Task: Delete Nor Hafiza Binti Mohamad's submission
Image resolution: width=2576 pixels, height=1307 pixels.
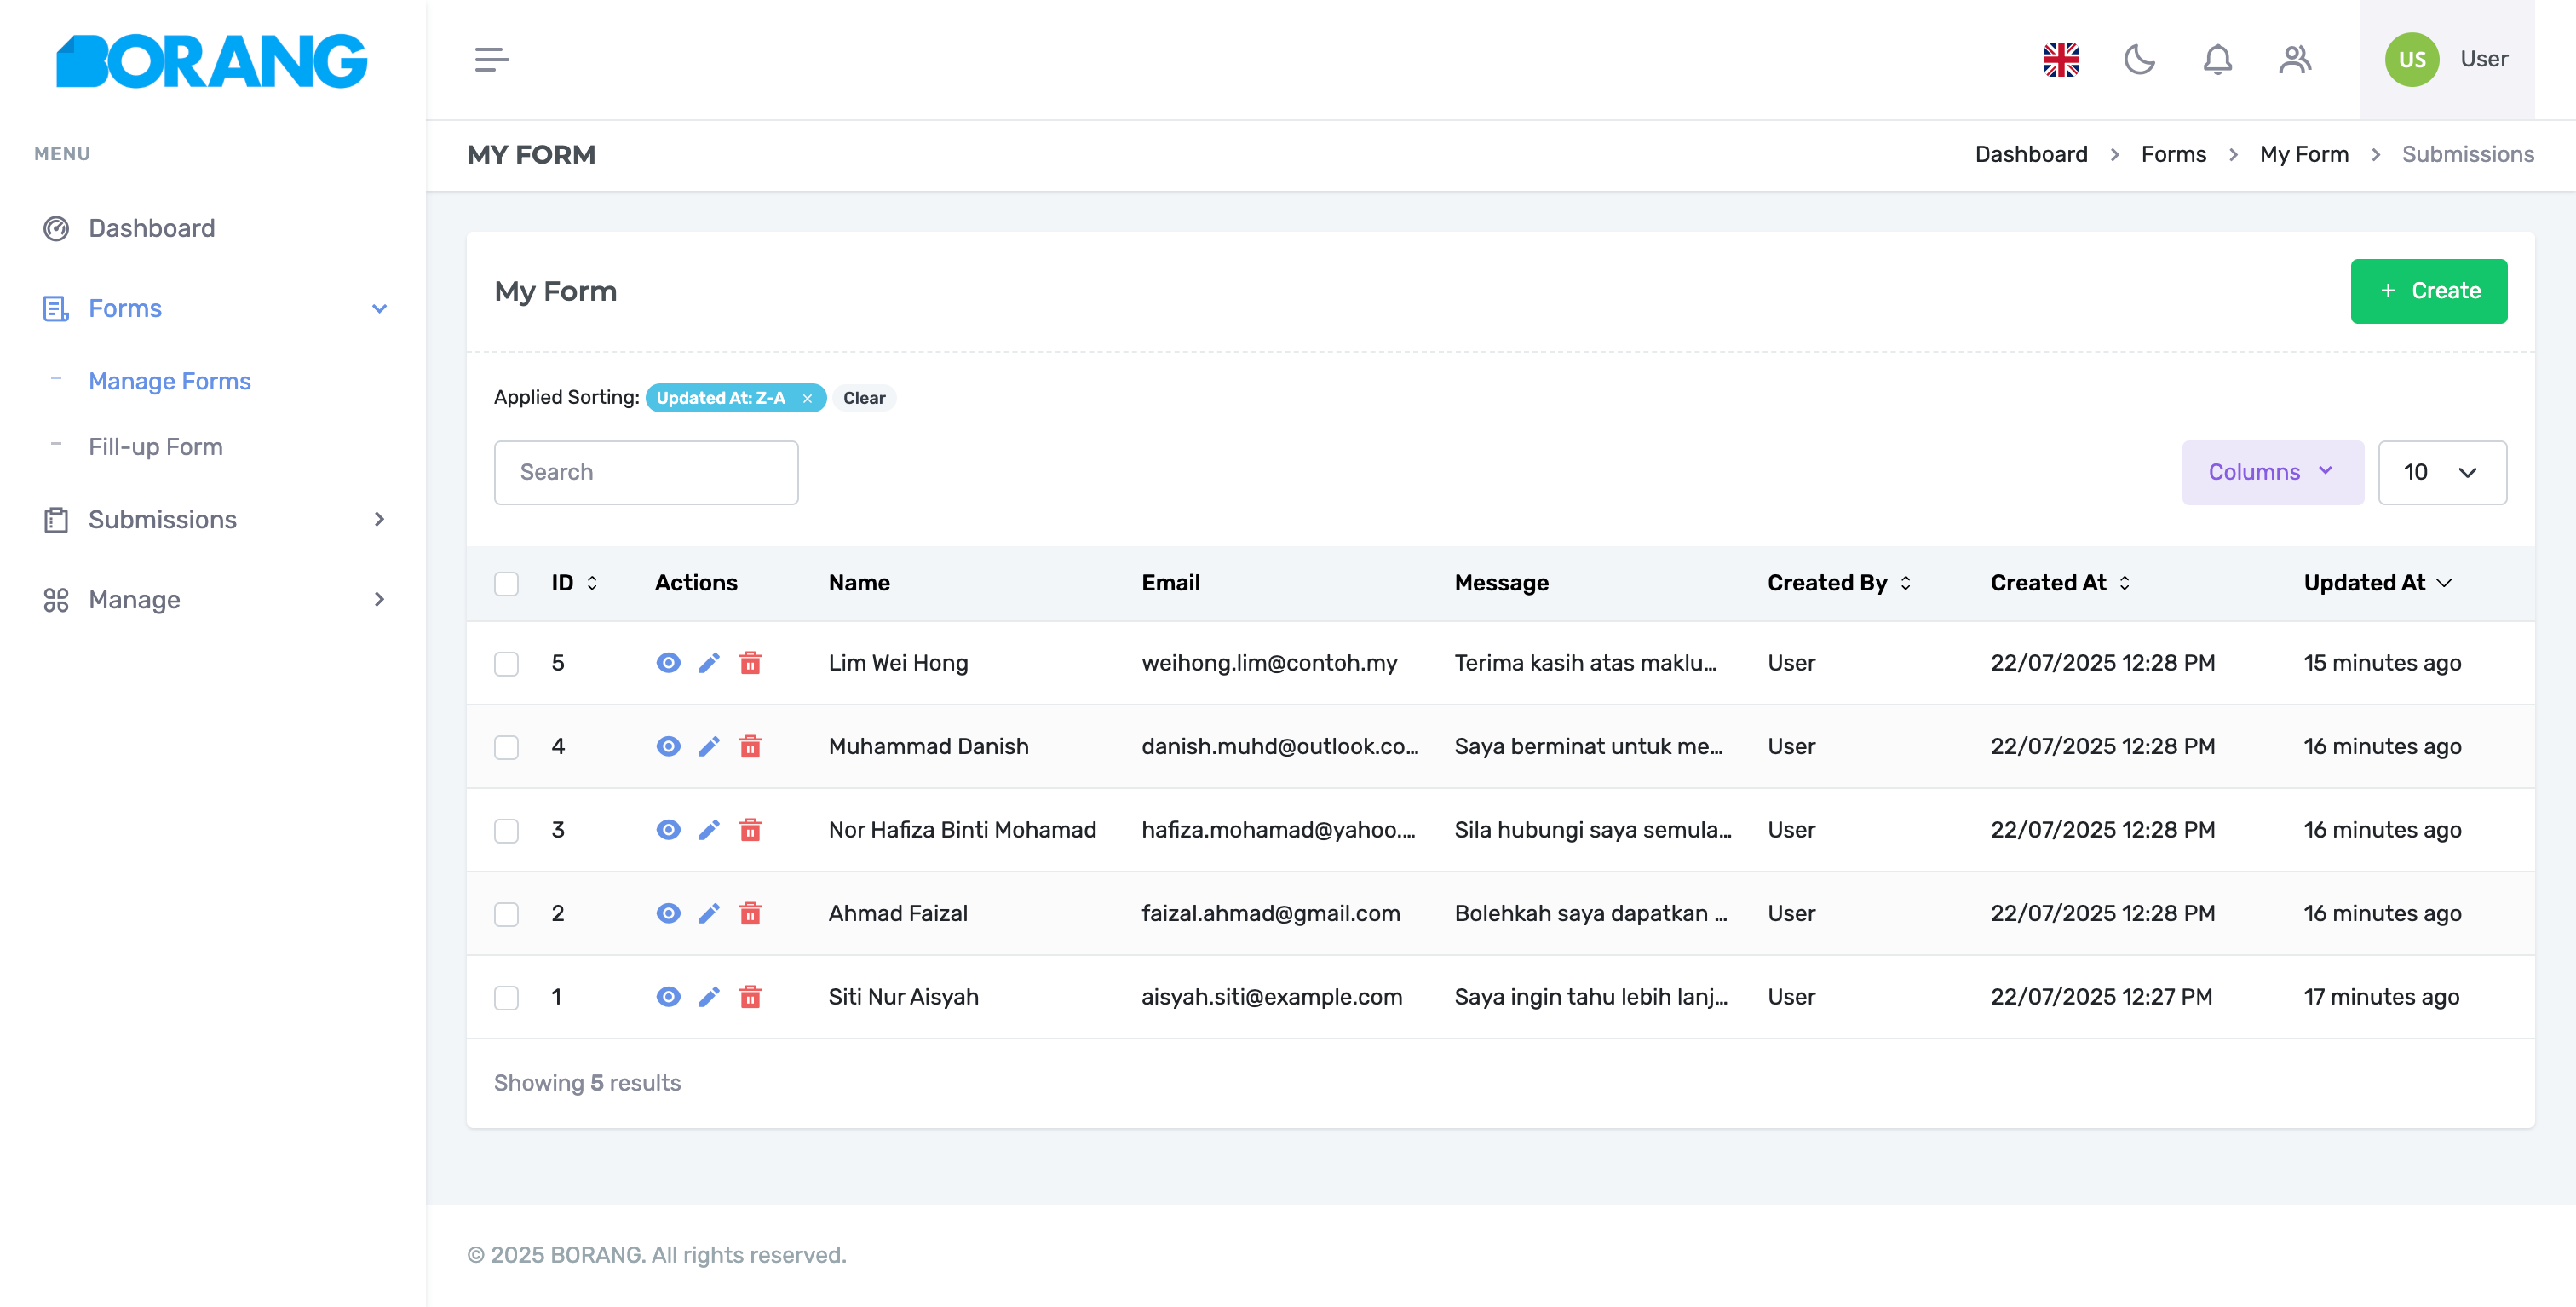Action: [750, 830]
